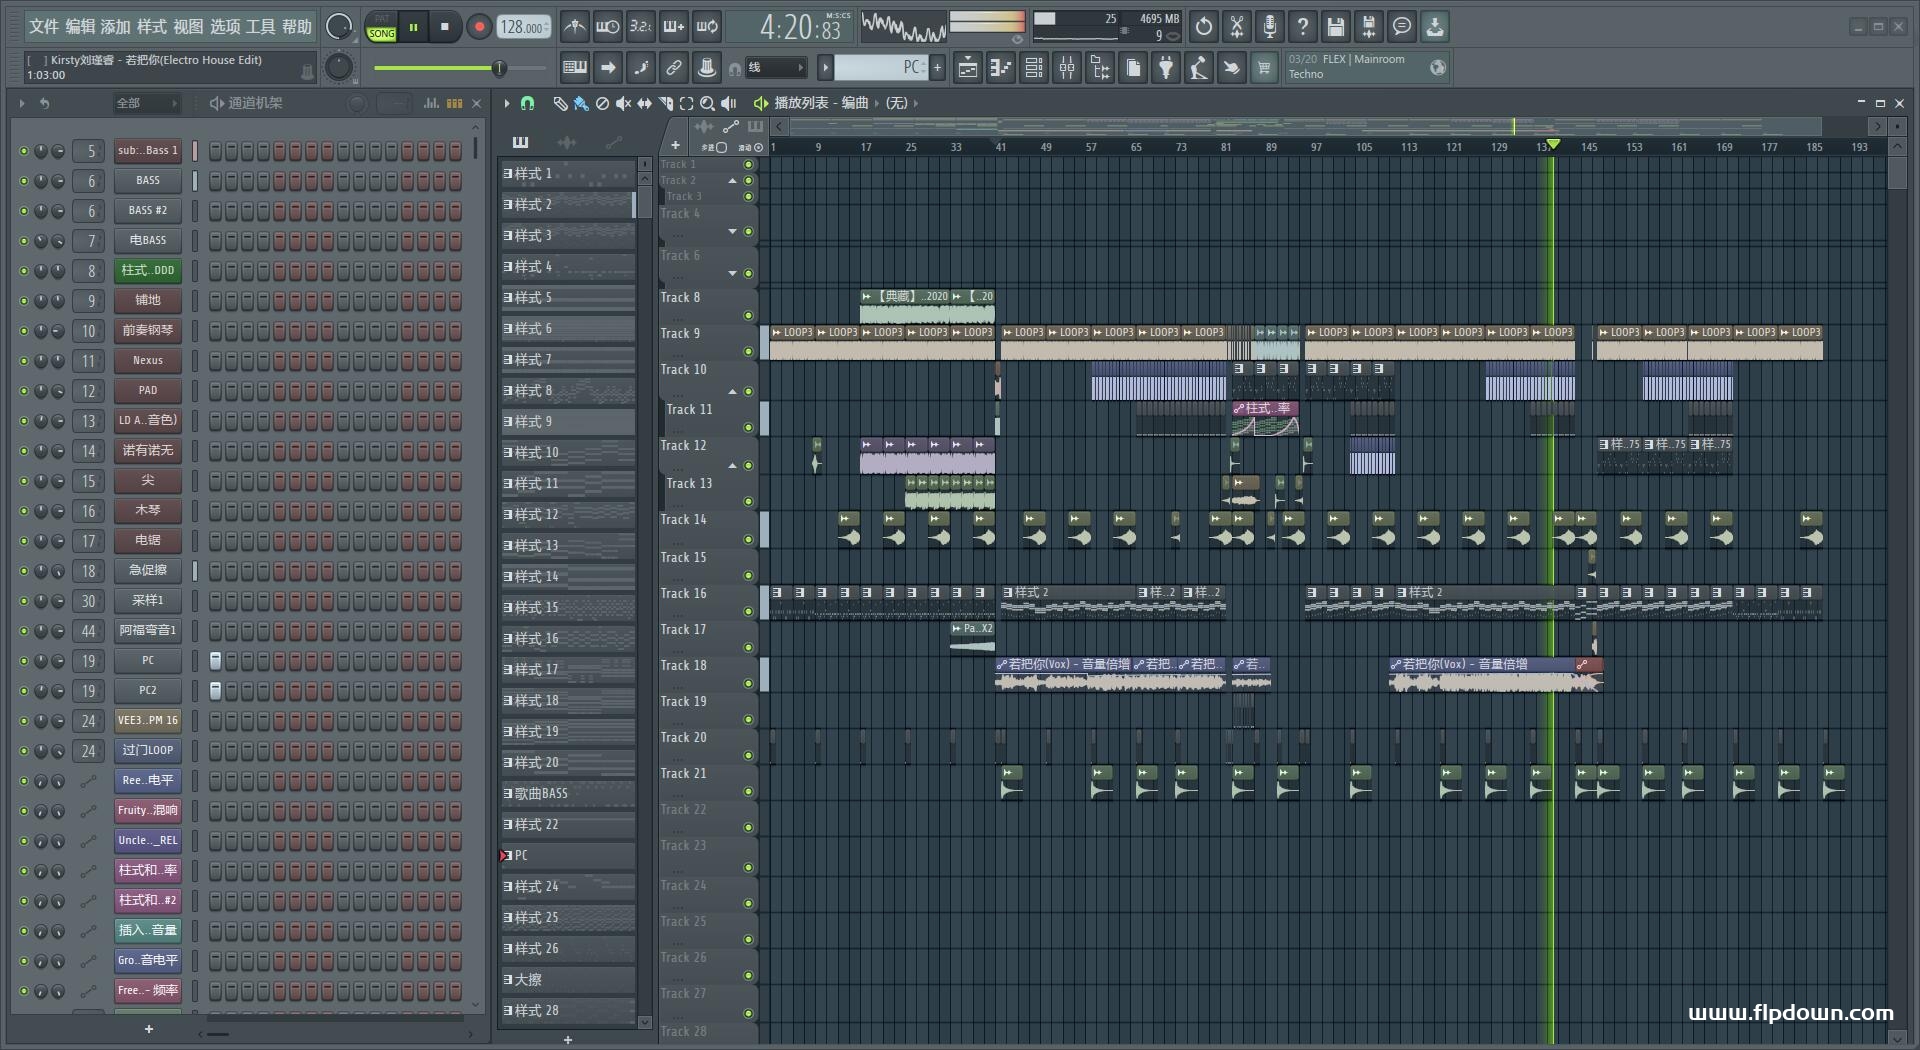This screenshot has height=1050, width=1920.
Task: Adjust the song position slider
Action: coord(460,68)
